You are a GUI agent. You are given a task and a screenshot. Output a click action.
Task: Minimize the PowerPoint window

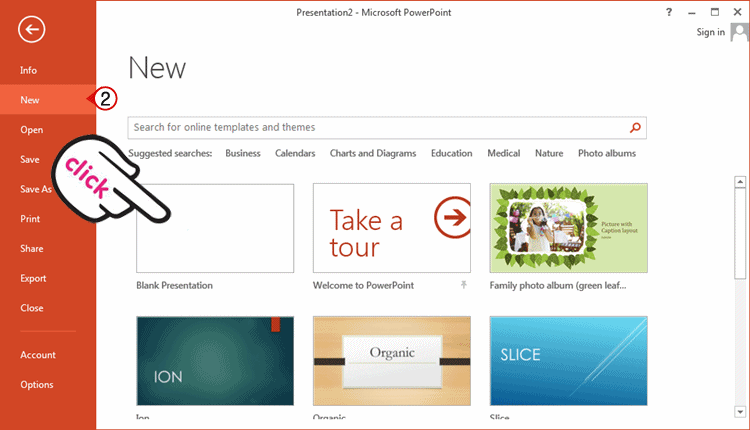[692, 12]
